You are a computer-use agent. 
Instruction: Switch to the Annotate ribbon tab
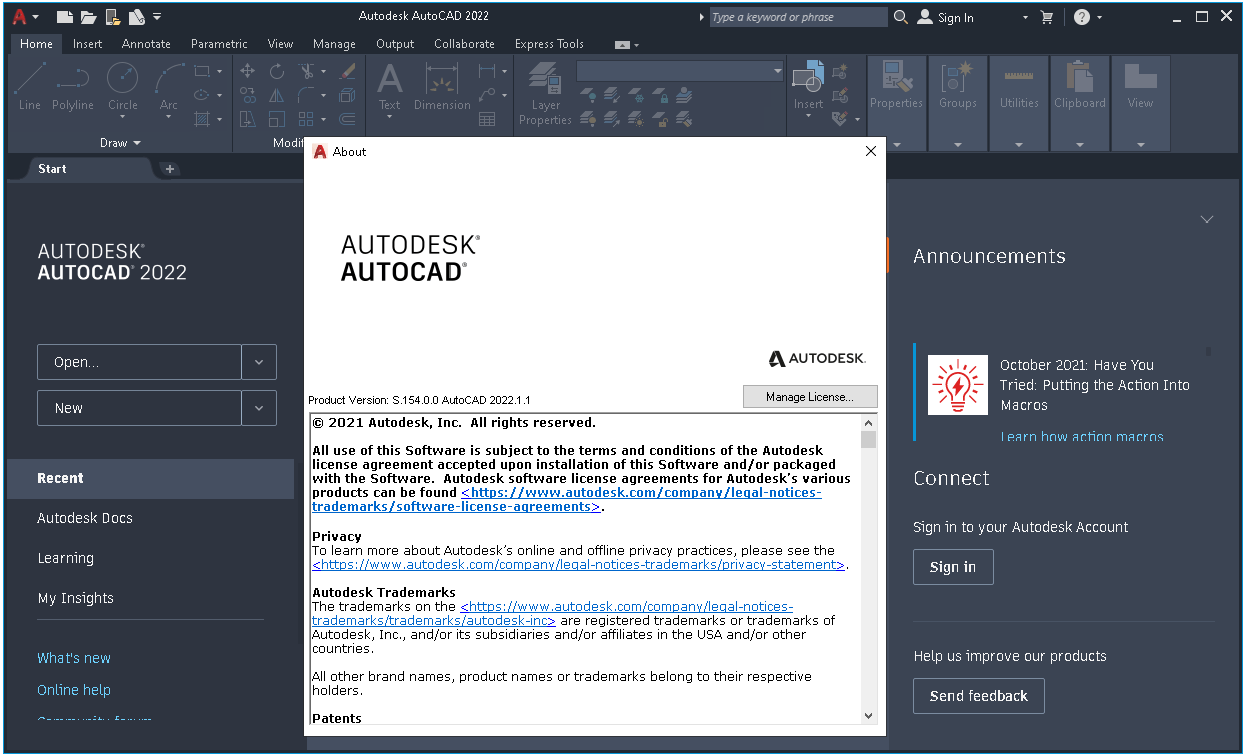tap(146, 44)
